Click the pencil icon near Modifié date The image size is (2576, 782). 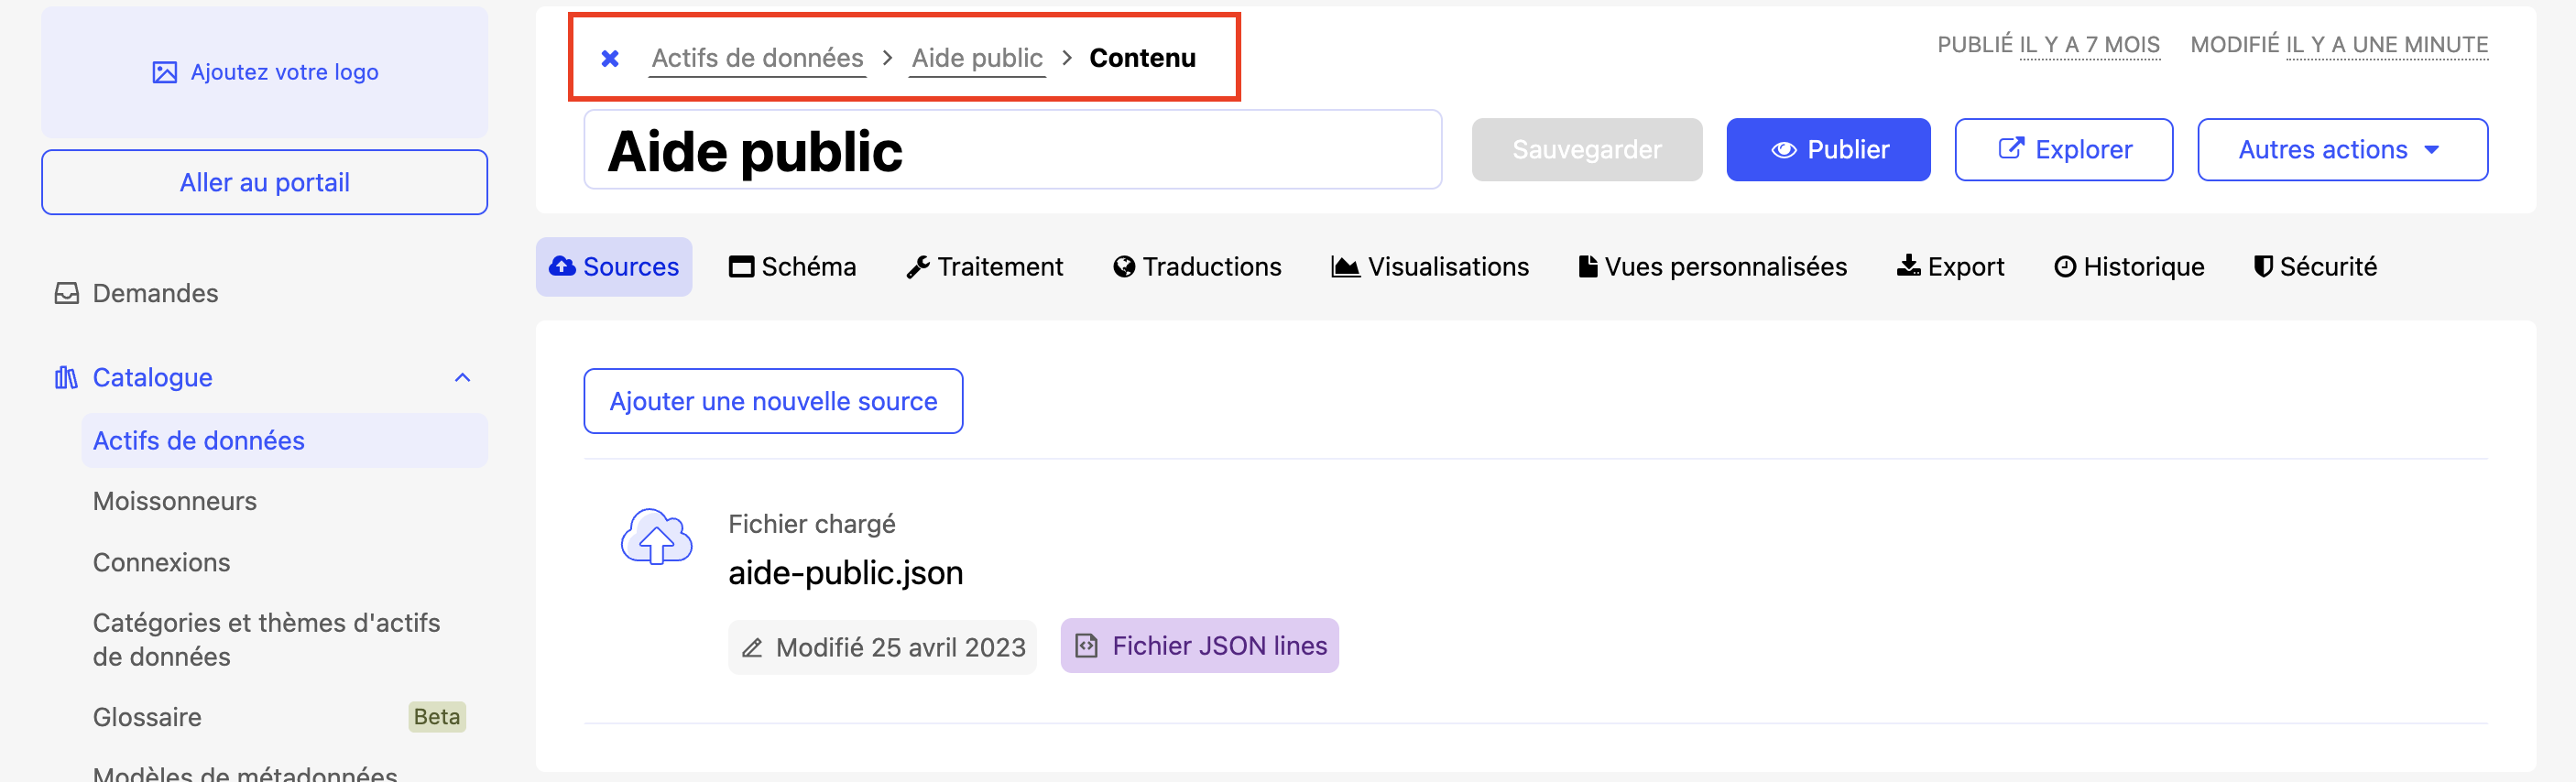coord(752,648)
